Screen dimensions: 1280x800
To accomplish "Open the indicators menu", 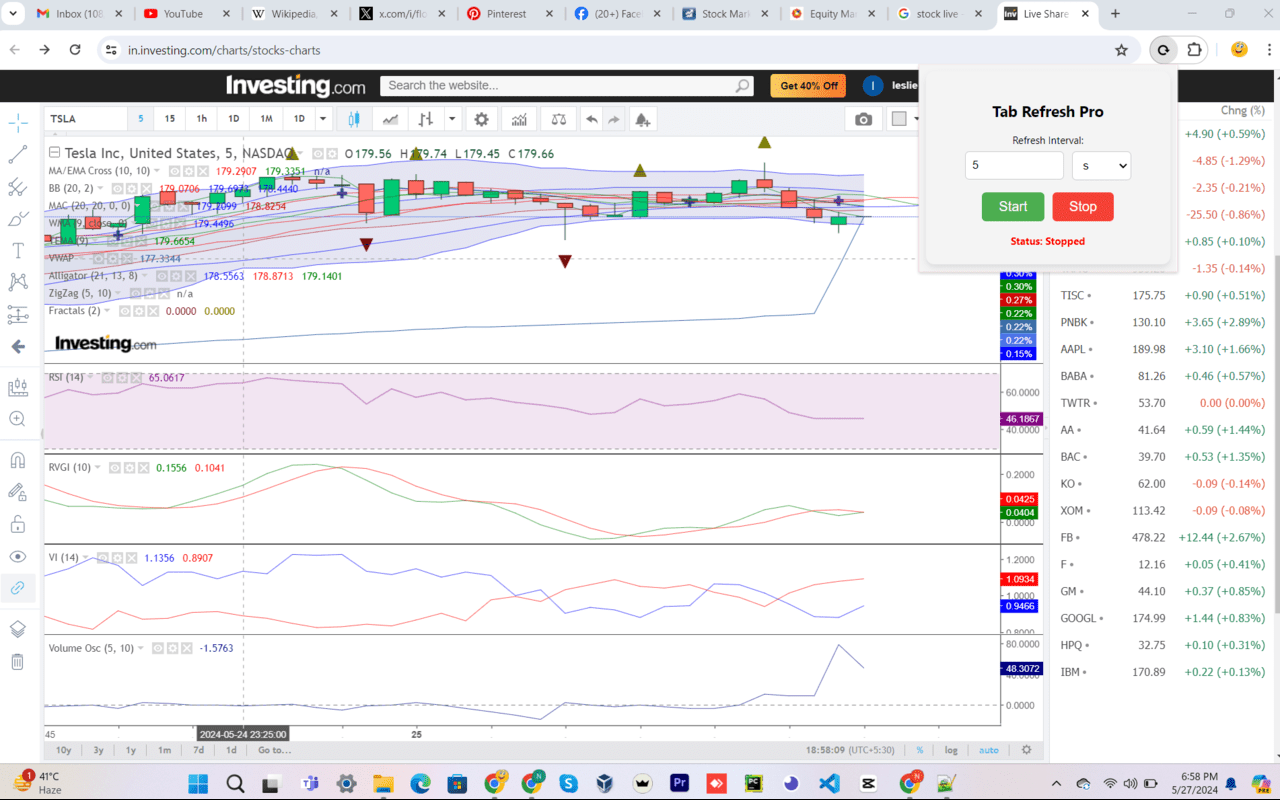I will pos(519,119).
